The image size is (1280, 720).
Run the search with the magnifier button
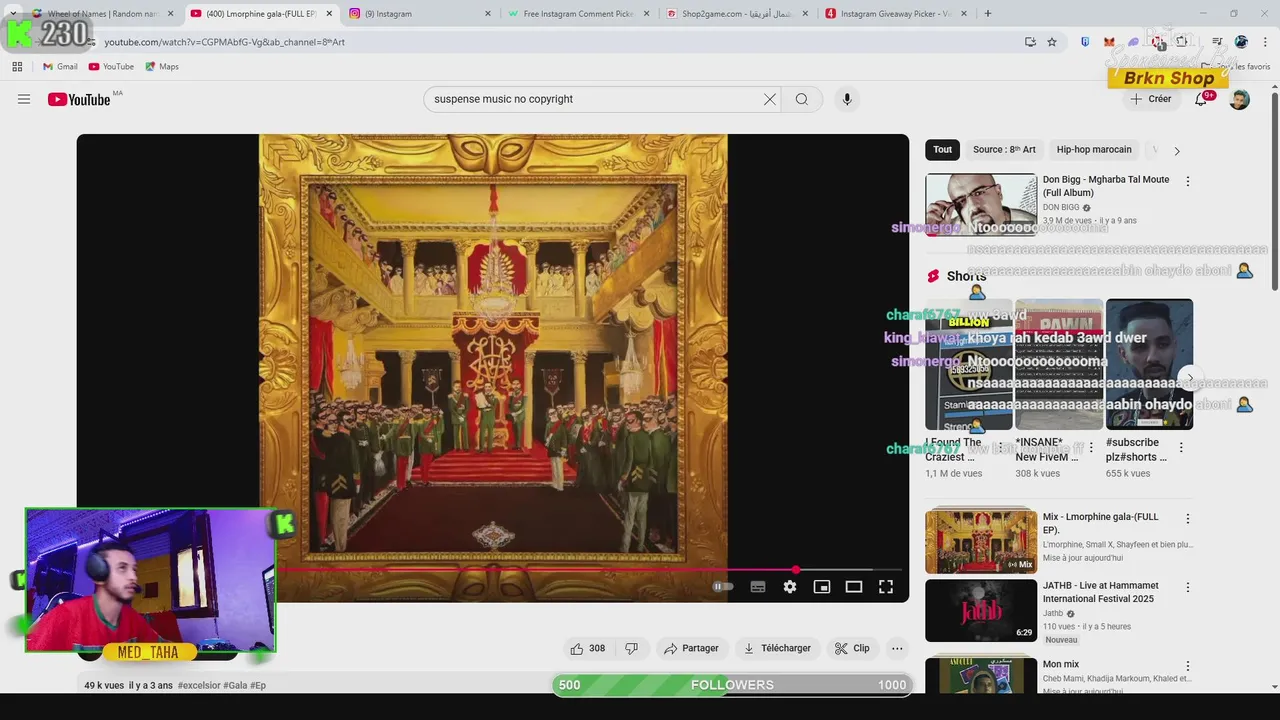click(x=802, y=99)
